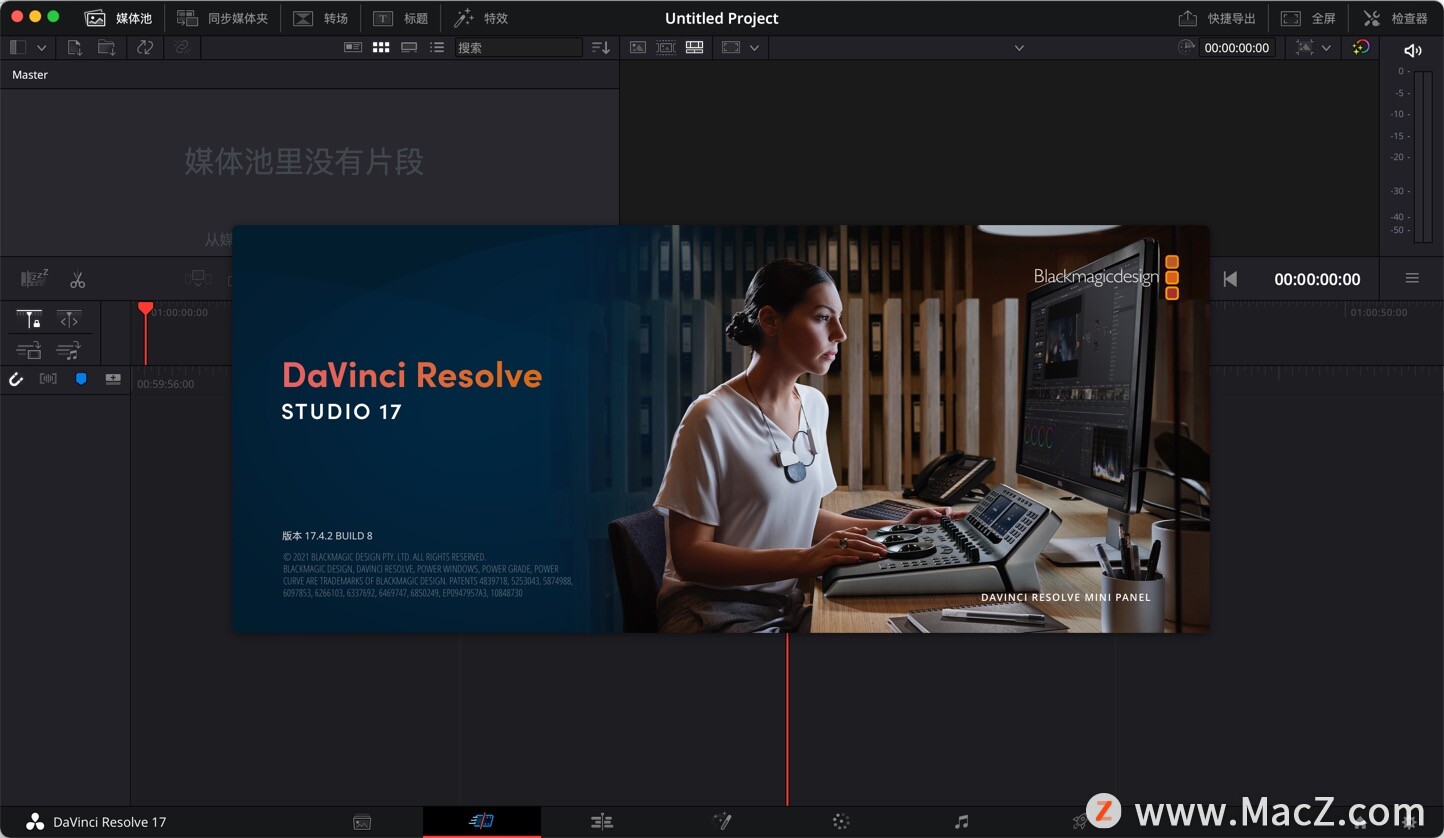
Task: Toggle timeline snapping magnet icon
Action: tap(16, 379)
